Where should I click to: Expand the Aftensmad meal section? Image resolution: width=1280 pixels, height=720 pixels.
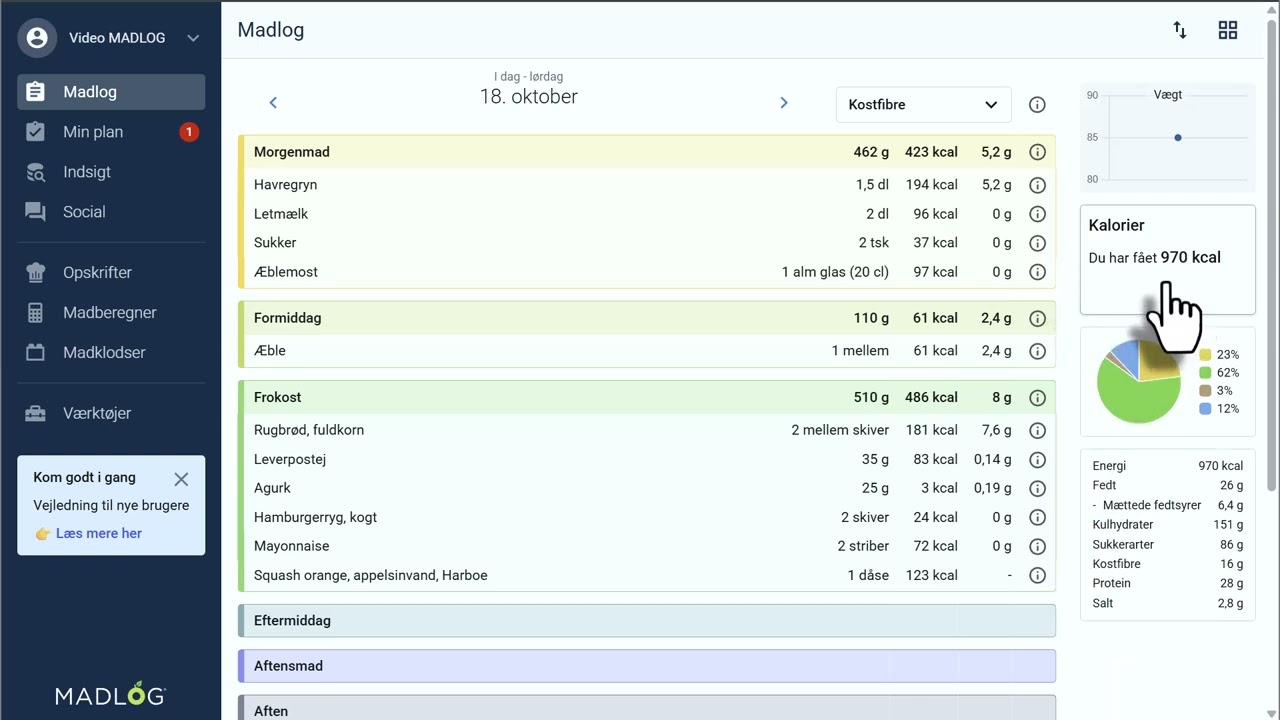pyautogui.click(x=646, y=666)
